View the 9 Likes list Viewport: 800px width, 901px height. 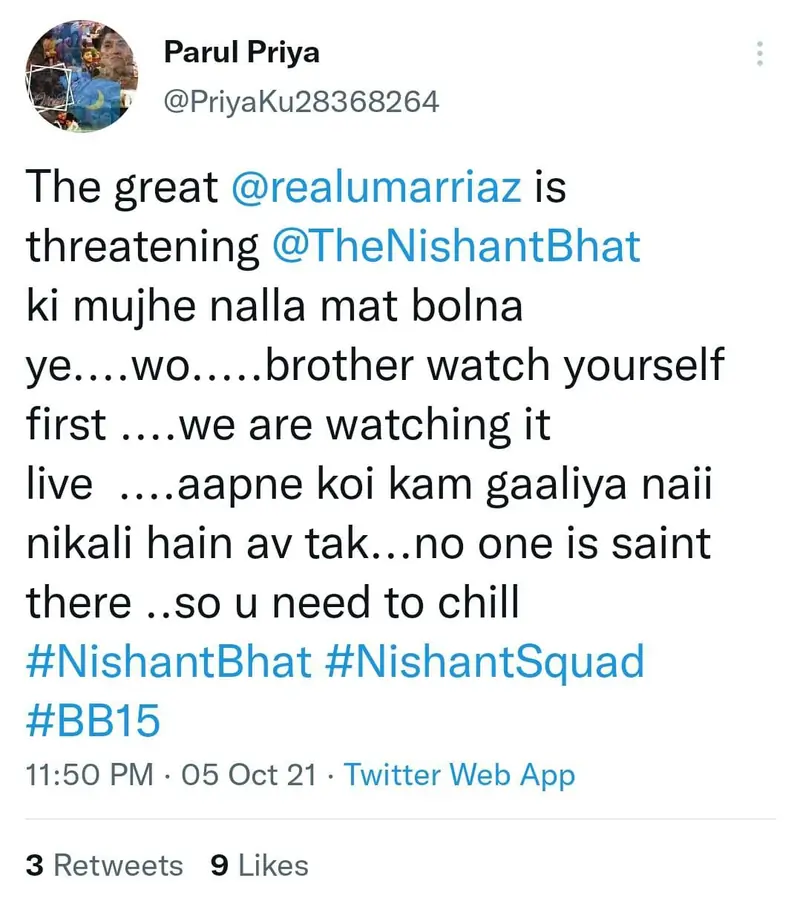pyautogui.click(x=260, y=865)
